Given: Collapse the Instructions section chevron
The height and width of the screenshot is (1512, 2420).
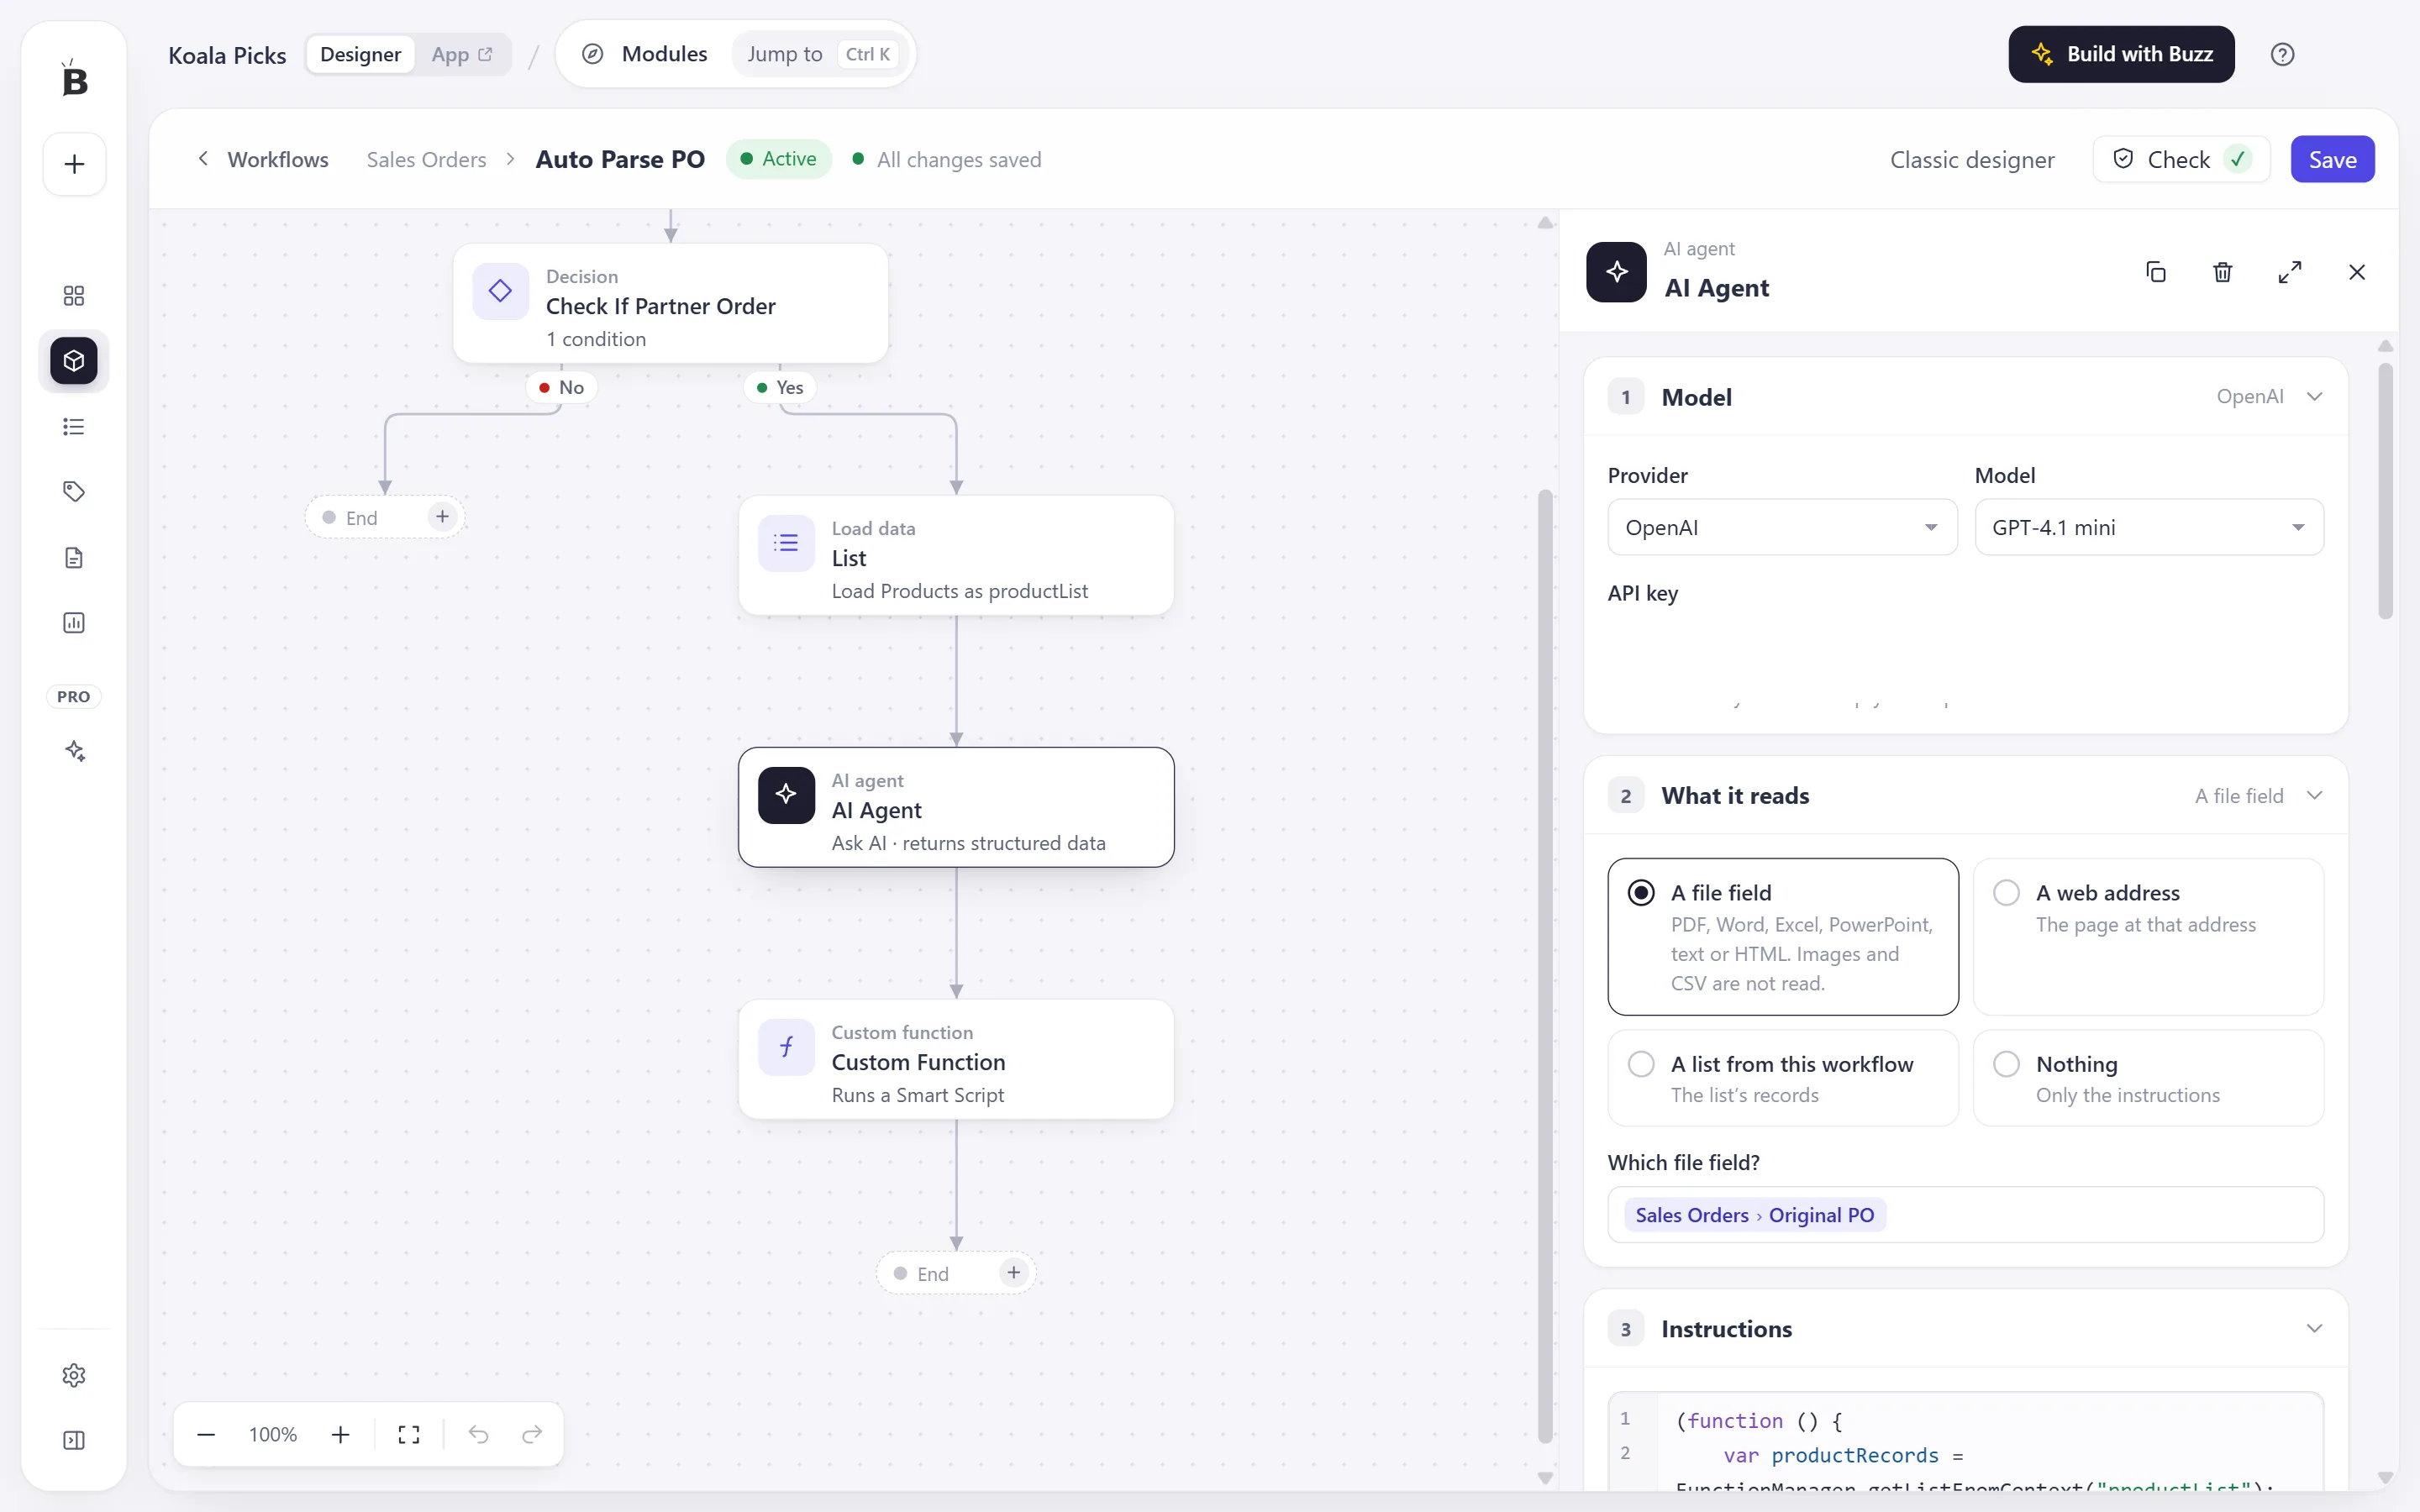Looking at the screenshot, I should 2314,1329.
